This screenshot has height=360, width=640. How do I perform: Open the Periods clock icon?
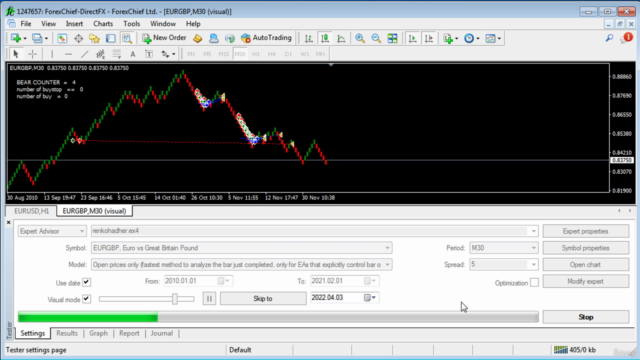coord(469,38)
